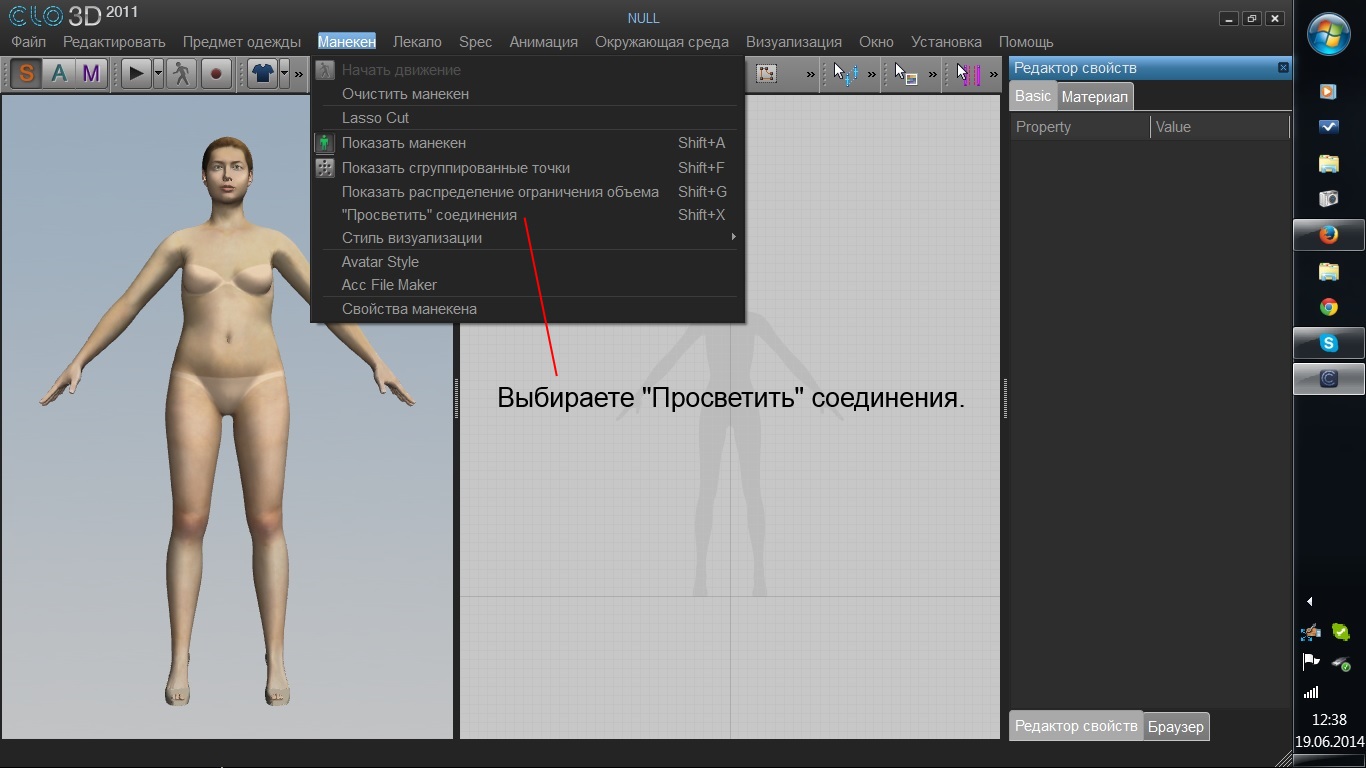
Task: Click the walking avatar motion icon
Action: pyautogui.click(x=181, y=73)
